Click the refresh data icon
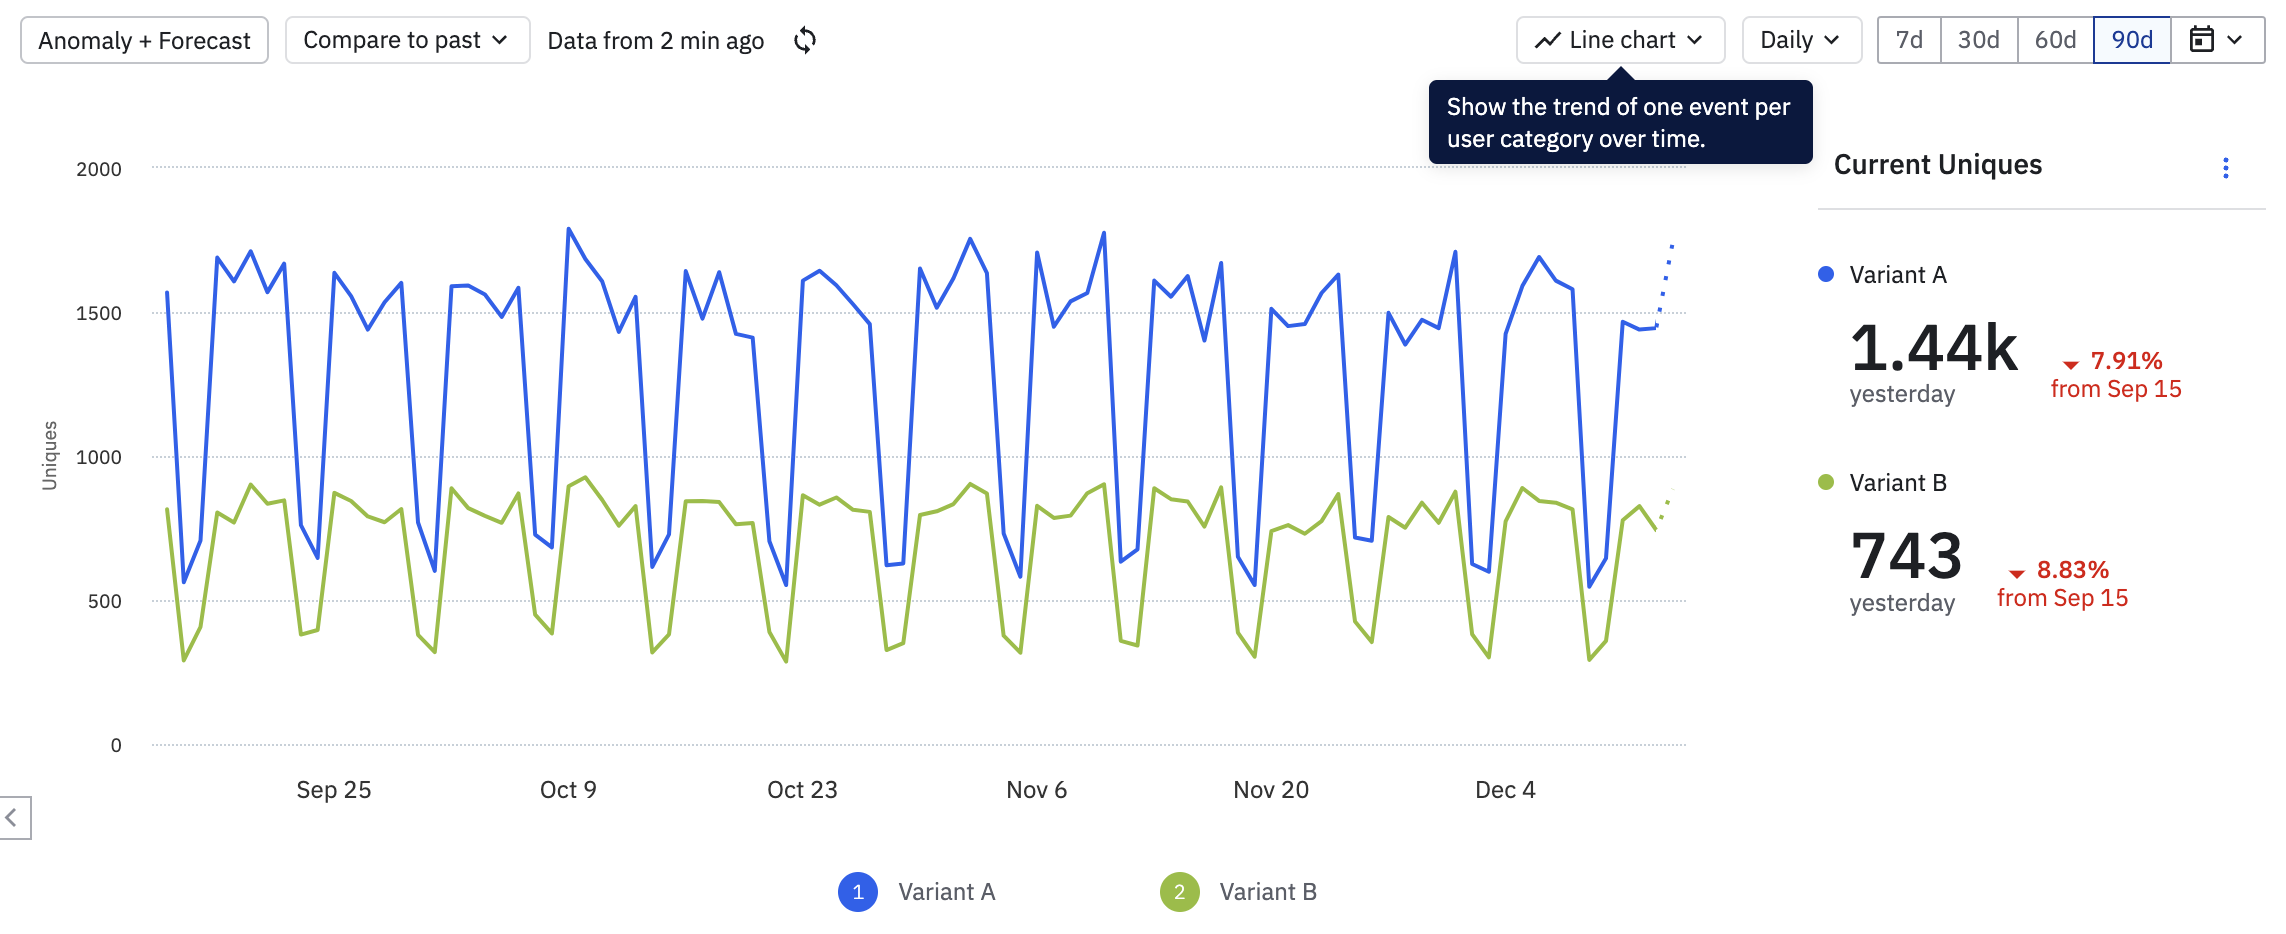Image resolution: width=2286 pixels, height=934 pixels. click(x=805, y=40)
